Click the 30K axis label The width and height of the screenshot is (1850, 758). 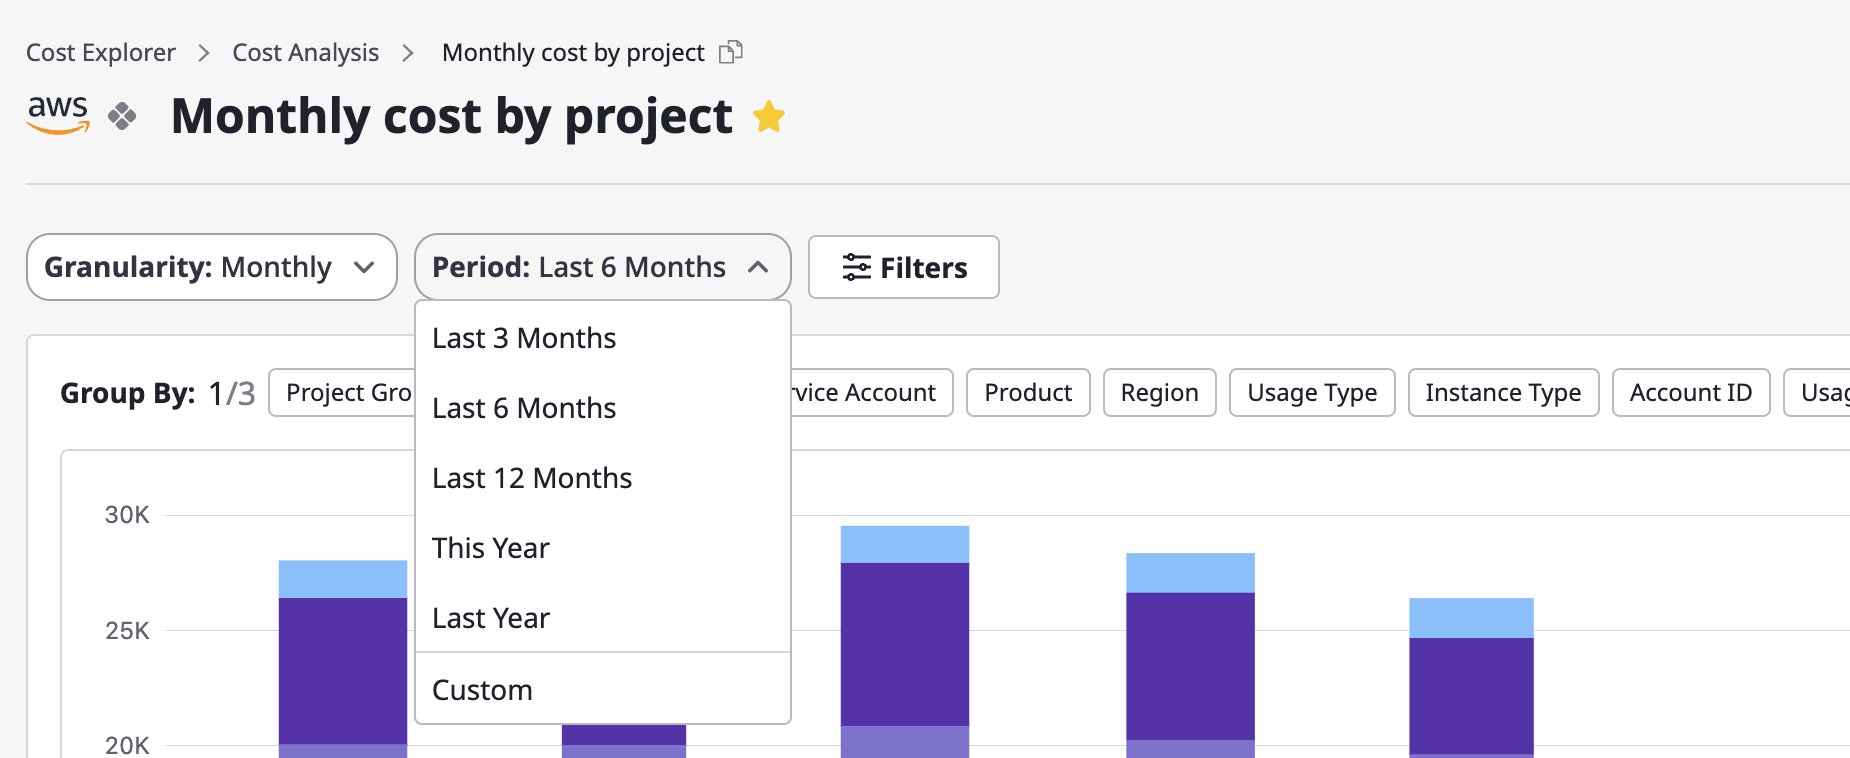click(x=127, y=515)
